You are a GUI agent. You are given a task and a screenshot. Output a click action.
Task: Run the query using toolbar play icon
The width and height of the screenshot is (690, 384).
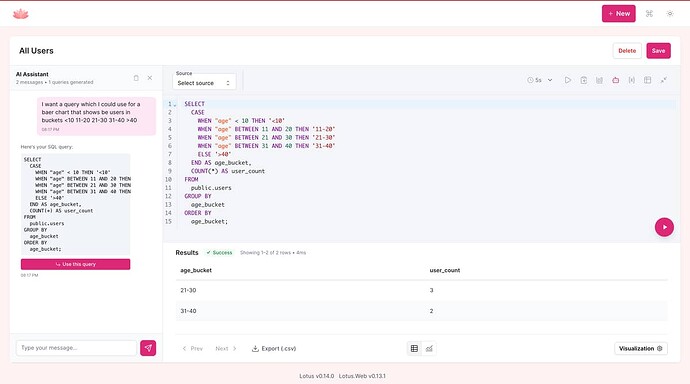568,80
